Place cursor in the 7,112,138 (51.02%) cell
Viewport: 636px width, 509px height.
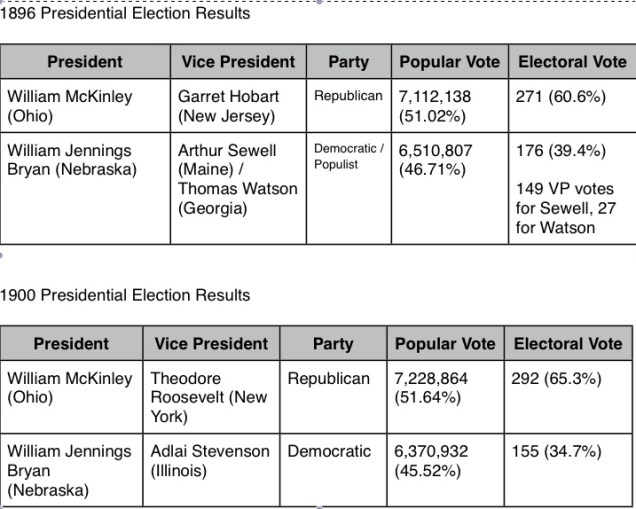point(436,106)
